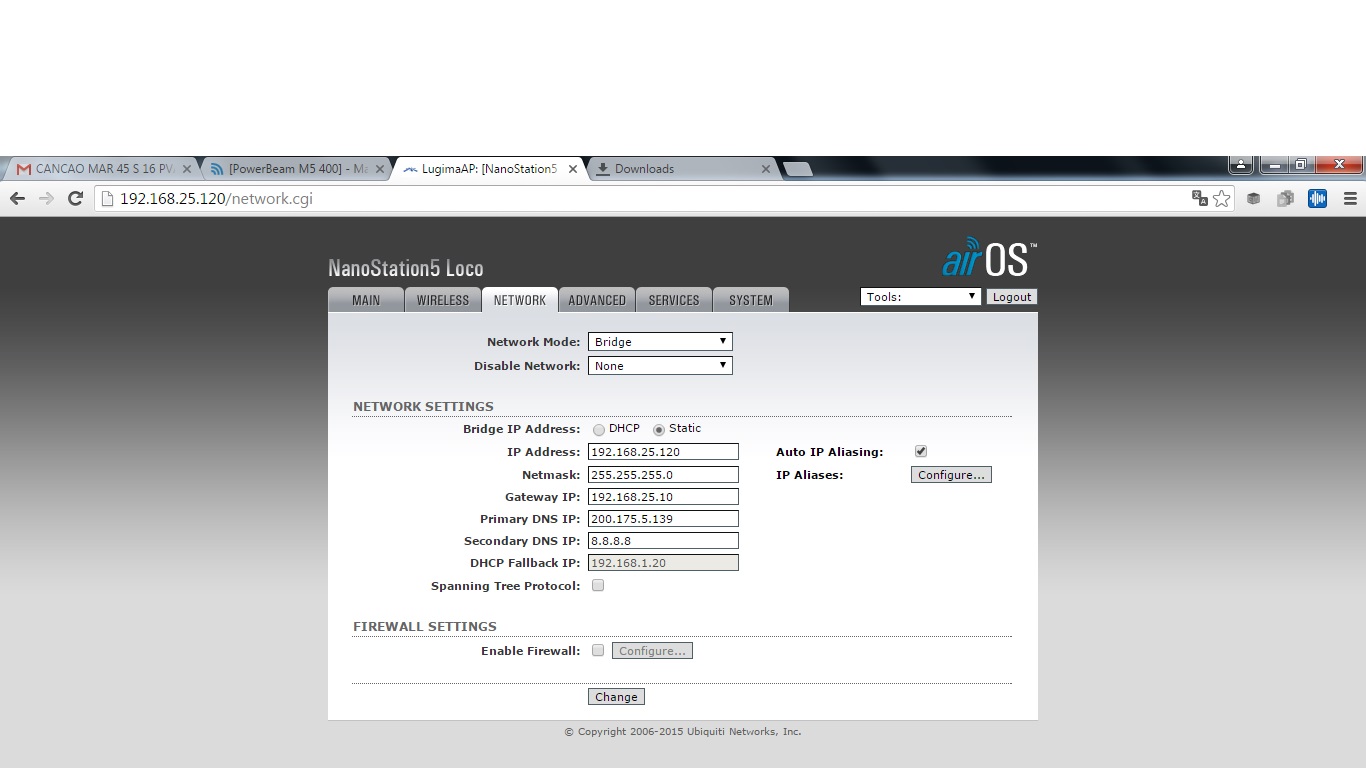Click the NanoStation5 Loco title text
The width and height of the screenshot is (1366, 768).
(x=406, y=268)
